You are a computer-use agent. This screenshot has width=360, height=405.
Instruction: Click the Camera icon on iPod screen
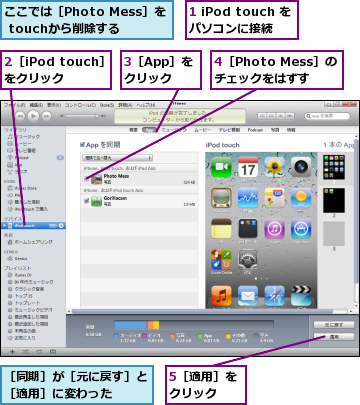(x=301, y=167)
